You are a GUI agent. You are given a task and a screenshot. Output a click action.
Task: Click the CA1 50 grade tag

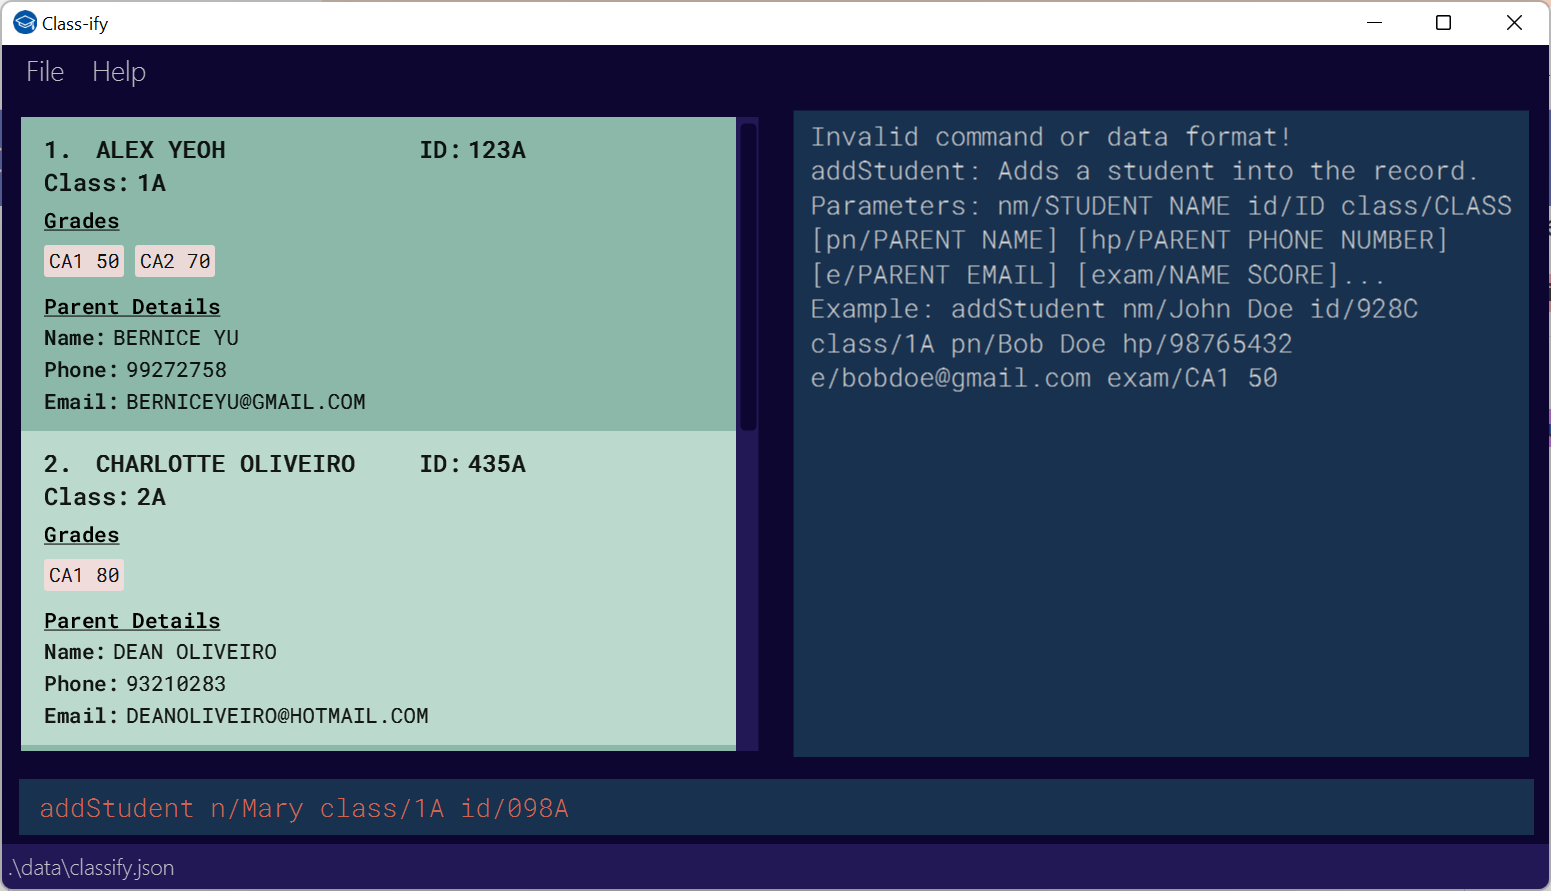84,261
